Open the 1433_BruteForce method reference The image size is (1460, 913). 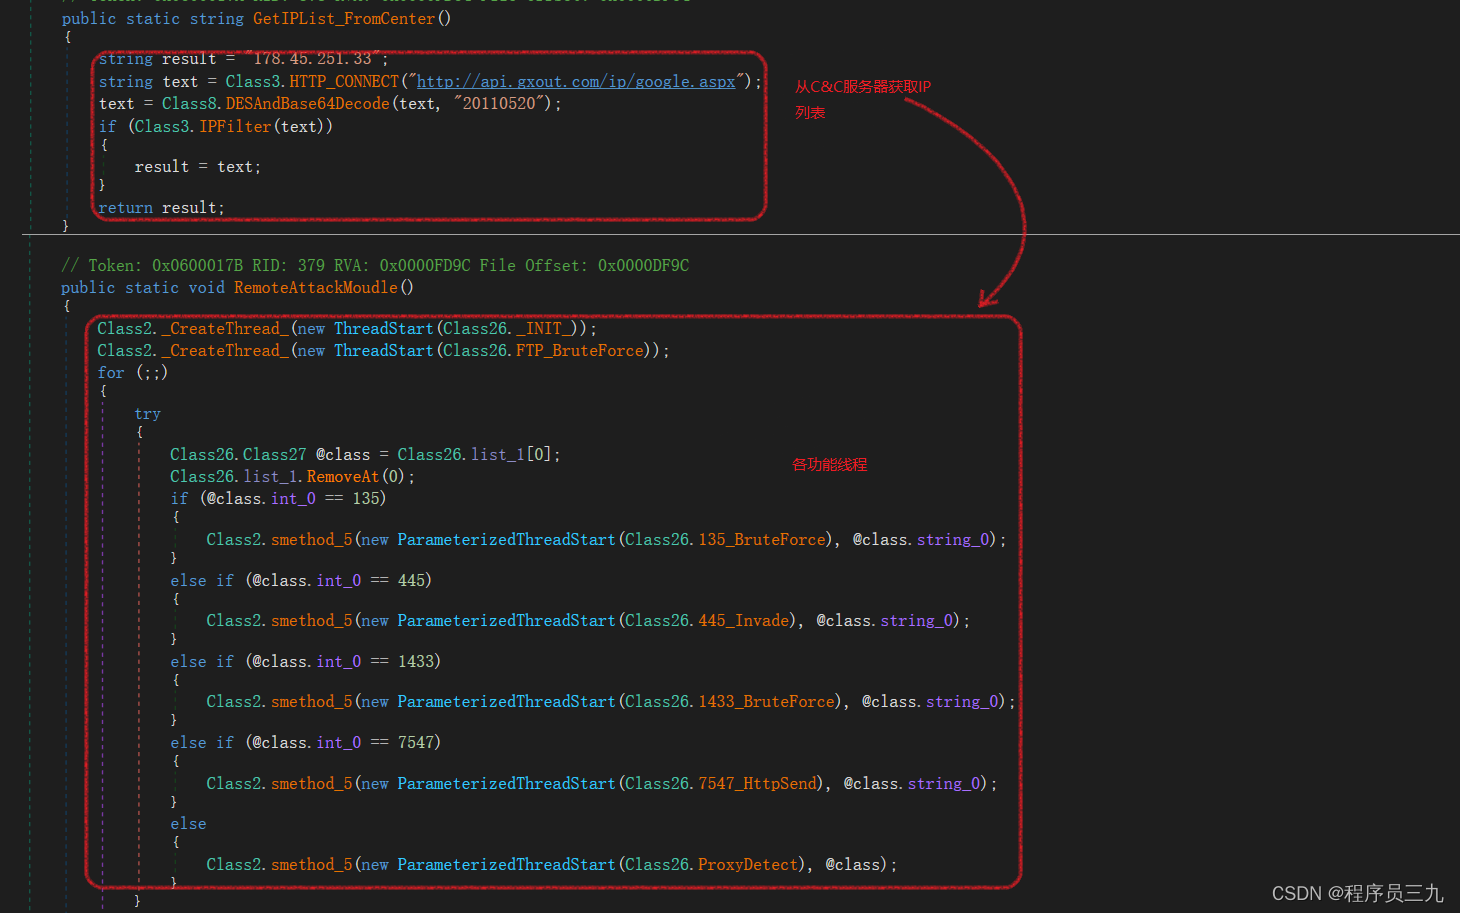coord(767,702)
